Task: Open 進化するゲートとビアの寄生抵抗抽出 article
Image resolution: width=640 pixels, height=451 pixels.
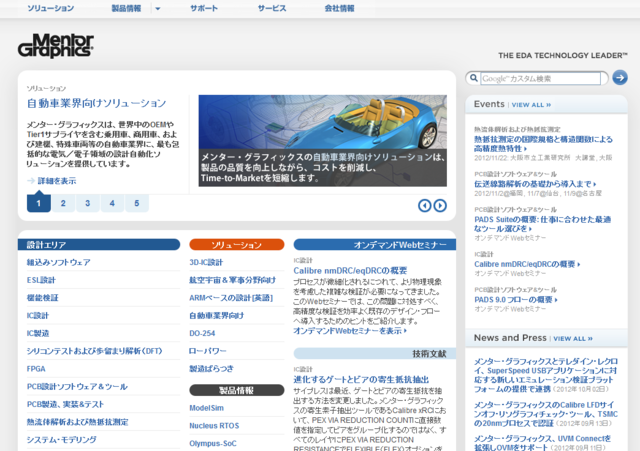Action: pyautogui.click(x=361, y=380)
